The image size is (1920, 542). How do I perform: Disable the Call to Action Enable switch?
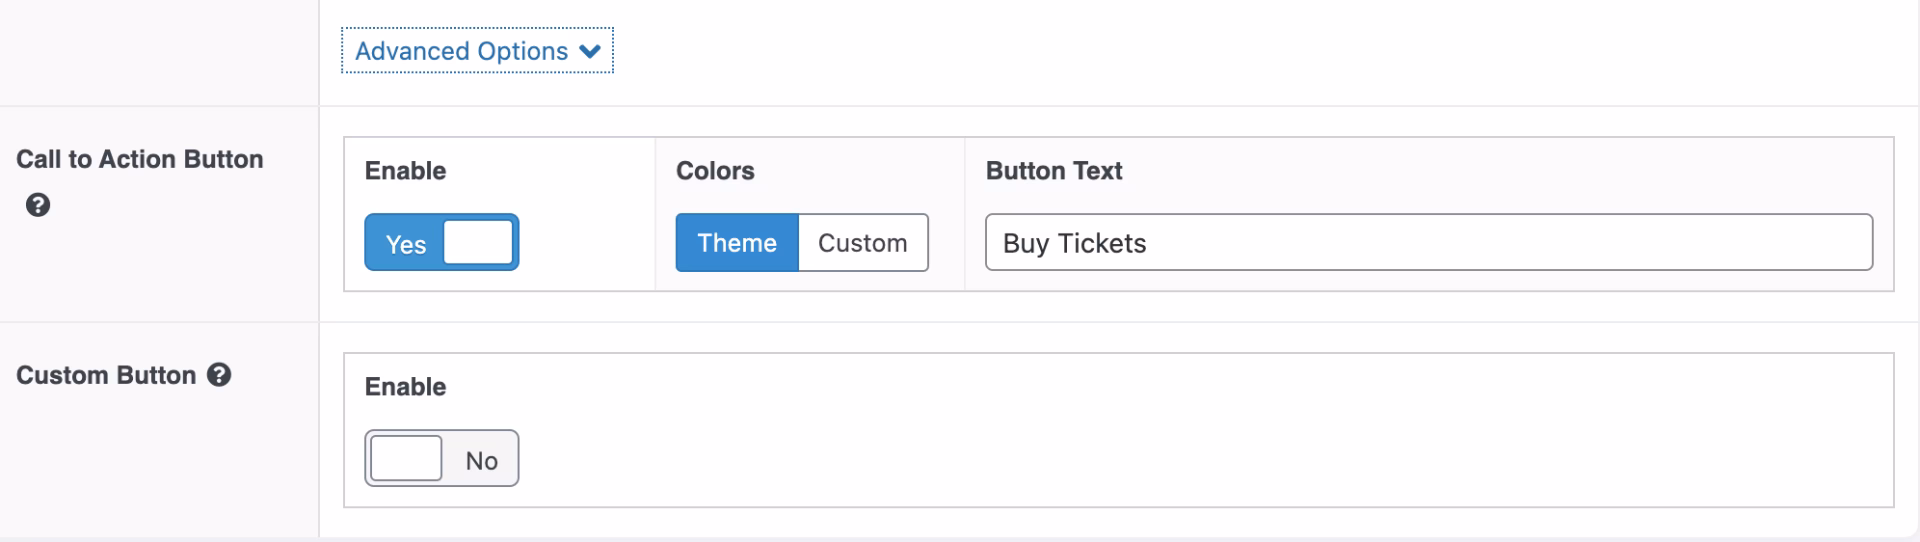441,242
